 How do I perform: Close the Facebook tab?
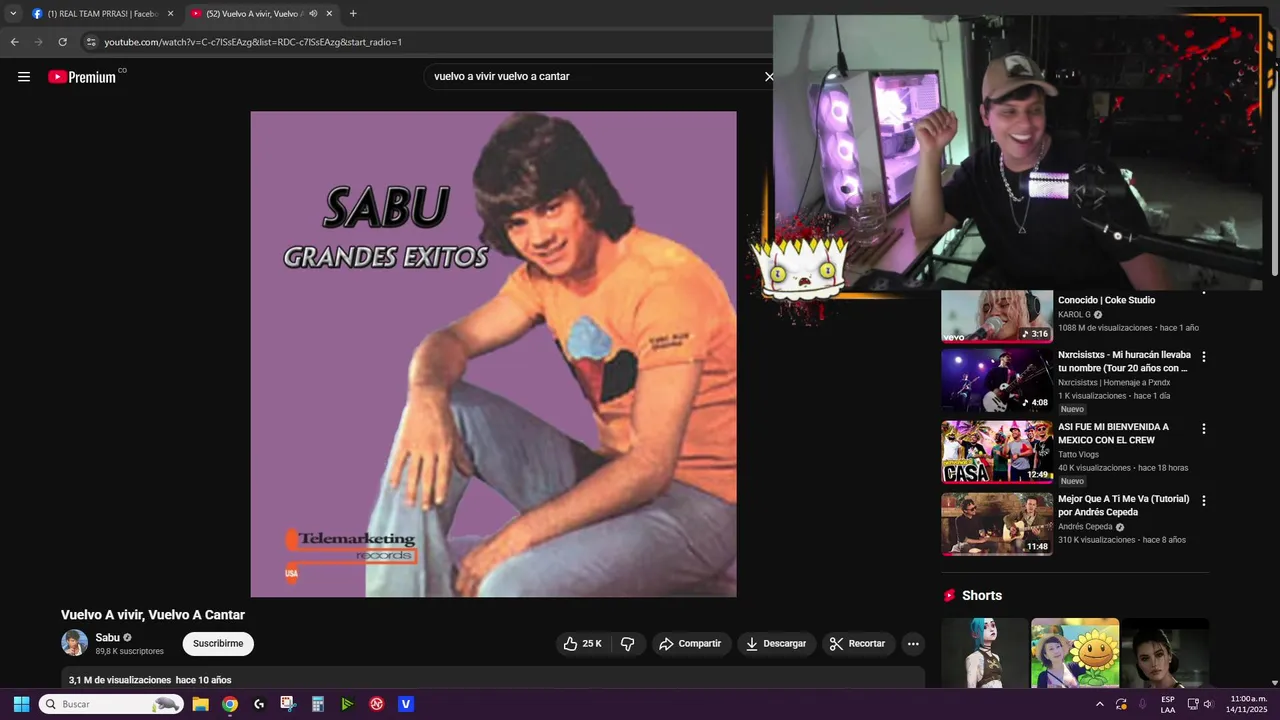(170, 14)
